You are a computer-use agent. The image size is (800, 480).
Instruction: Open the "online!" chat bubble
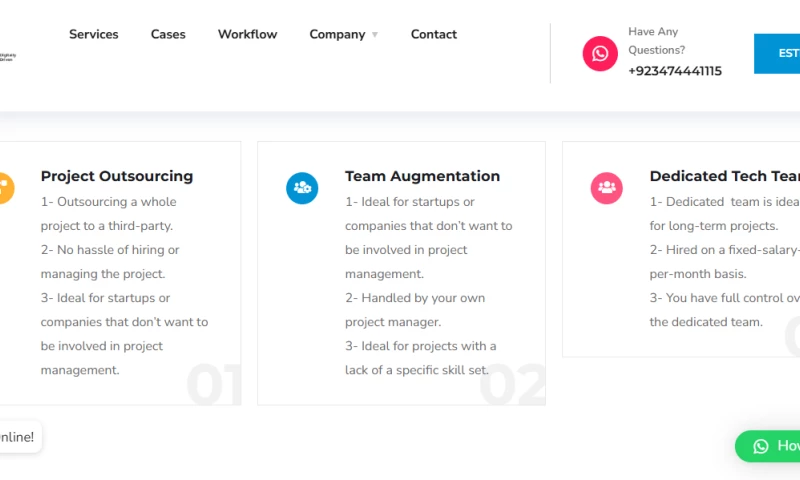[x=18, y=437]
